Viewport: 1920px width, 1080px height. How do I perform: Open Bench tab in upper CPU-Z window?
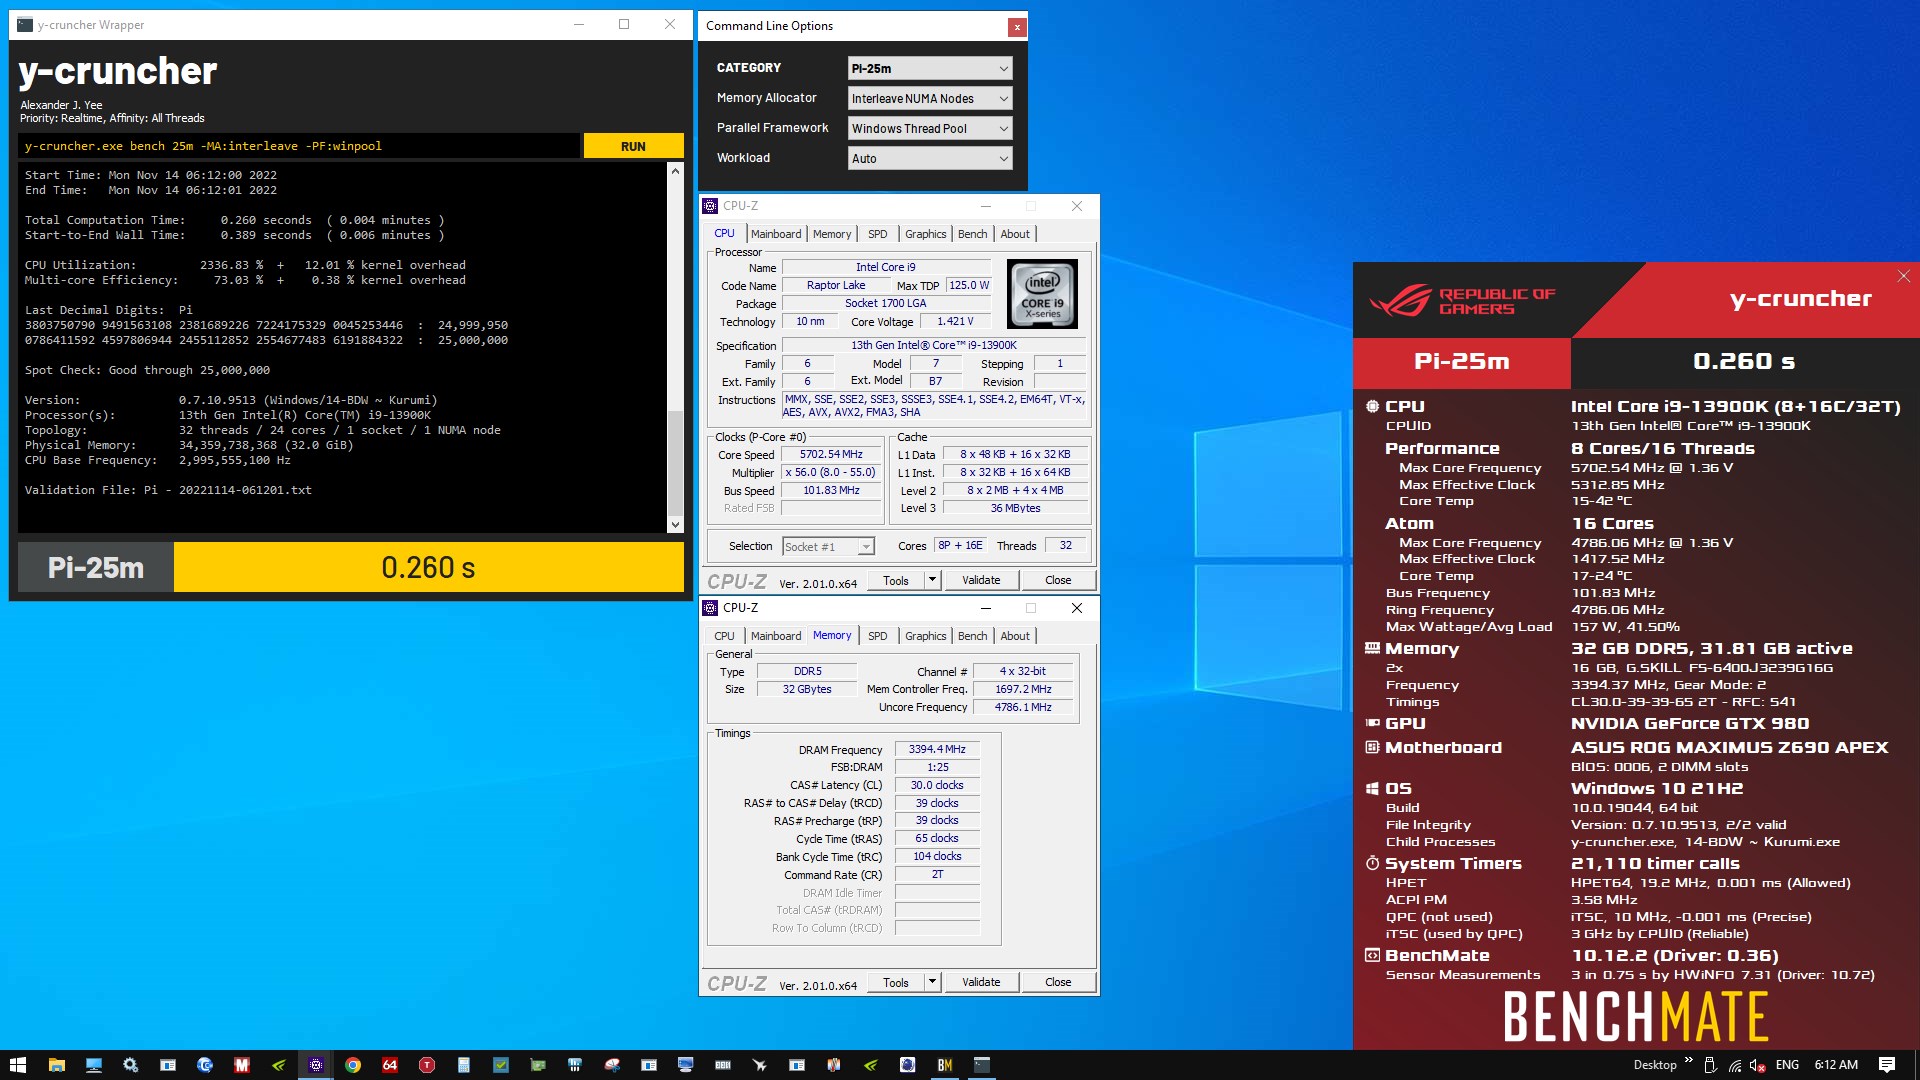tap(972, 234)
